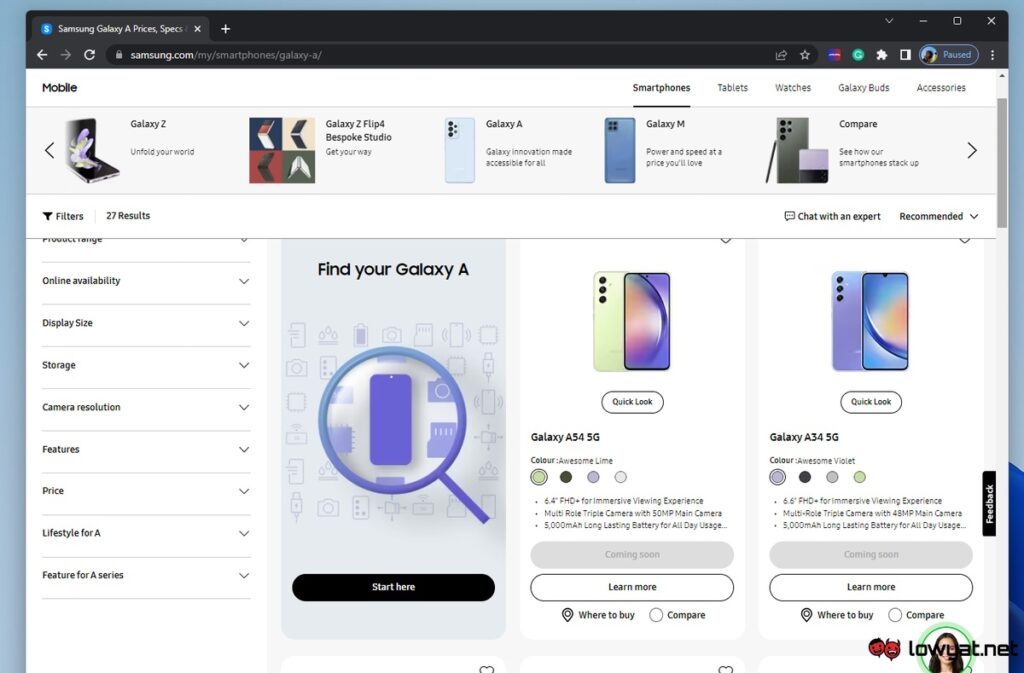Screen dimensions: 1024x673
Task: Open the Compare smartphones thumbnail
Action: [x=797, y=150]
